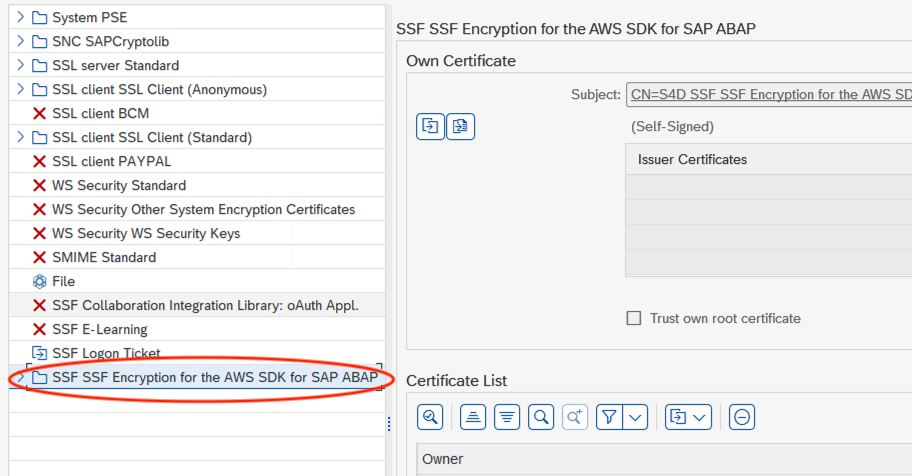Click red X beside SSF Collaboration Integration Library
Screen dimensions: 912x476
pos(40,306)
